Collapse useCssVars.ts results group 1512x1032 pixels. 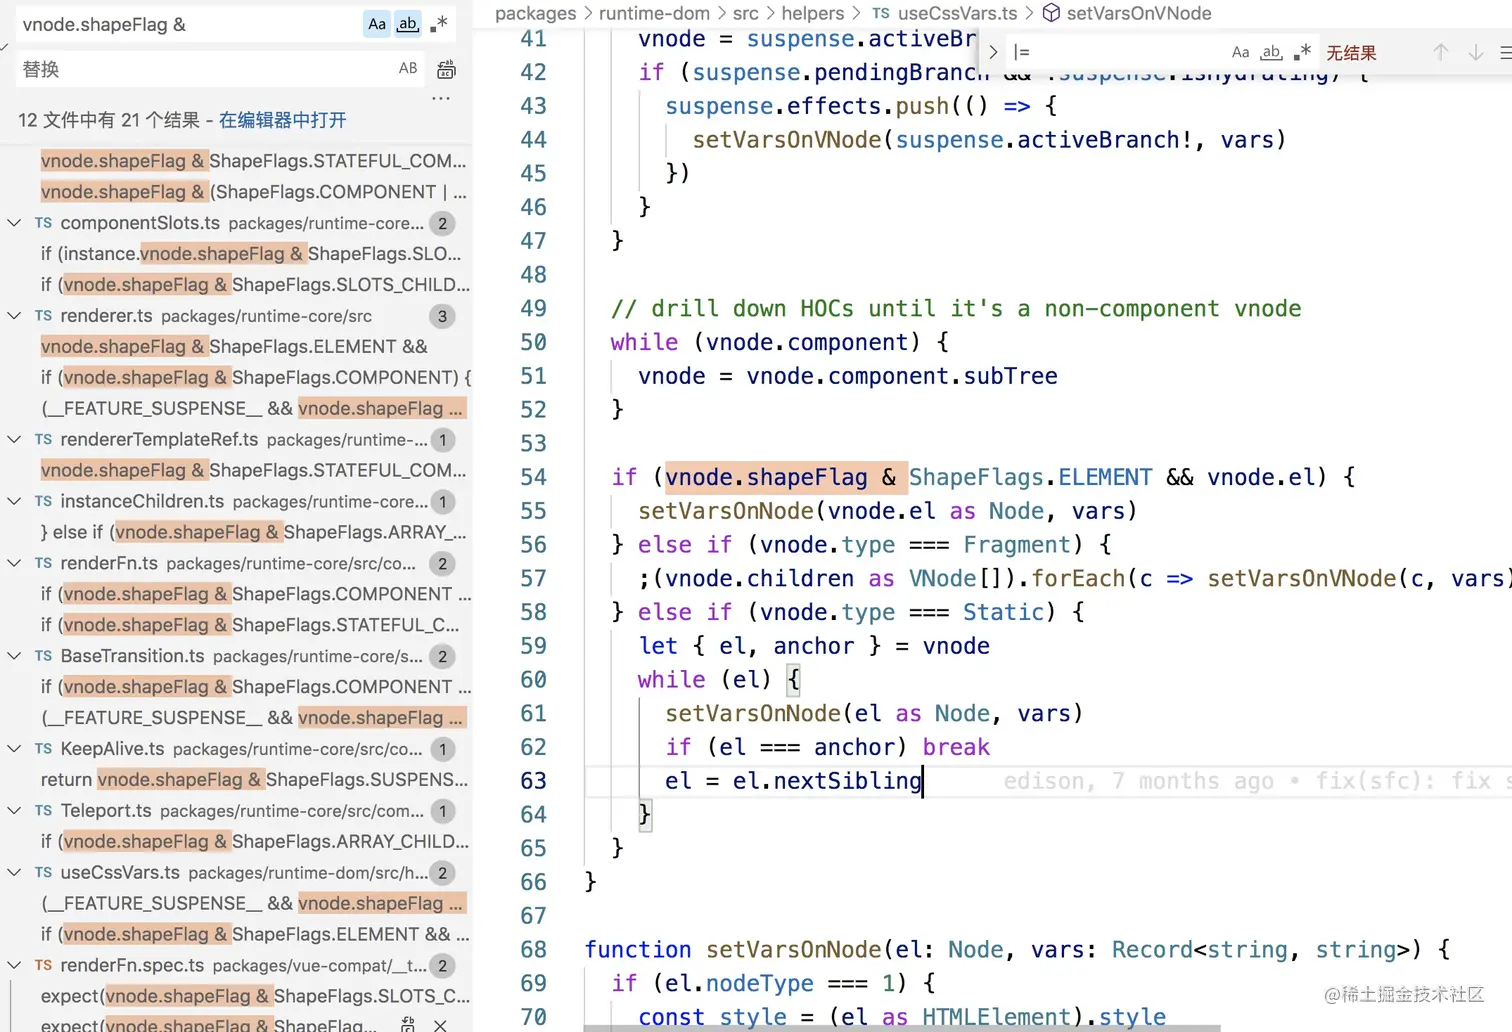click(x=14, y=873)
